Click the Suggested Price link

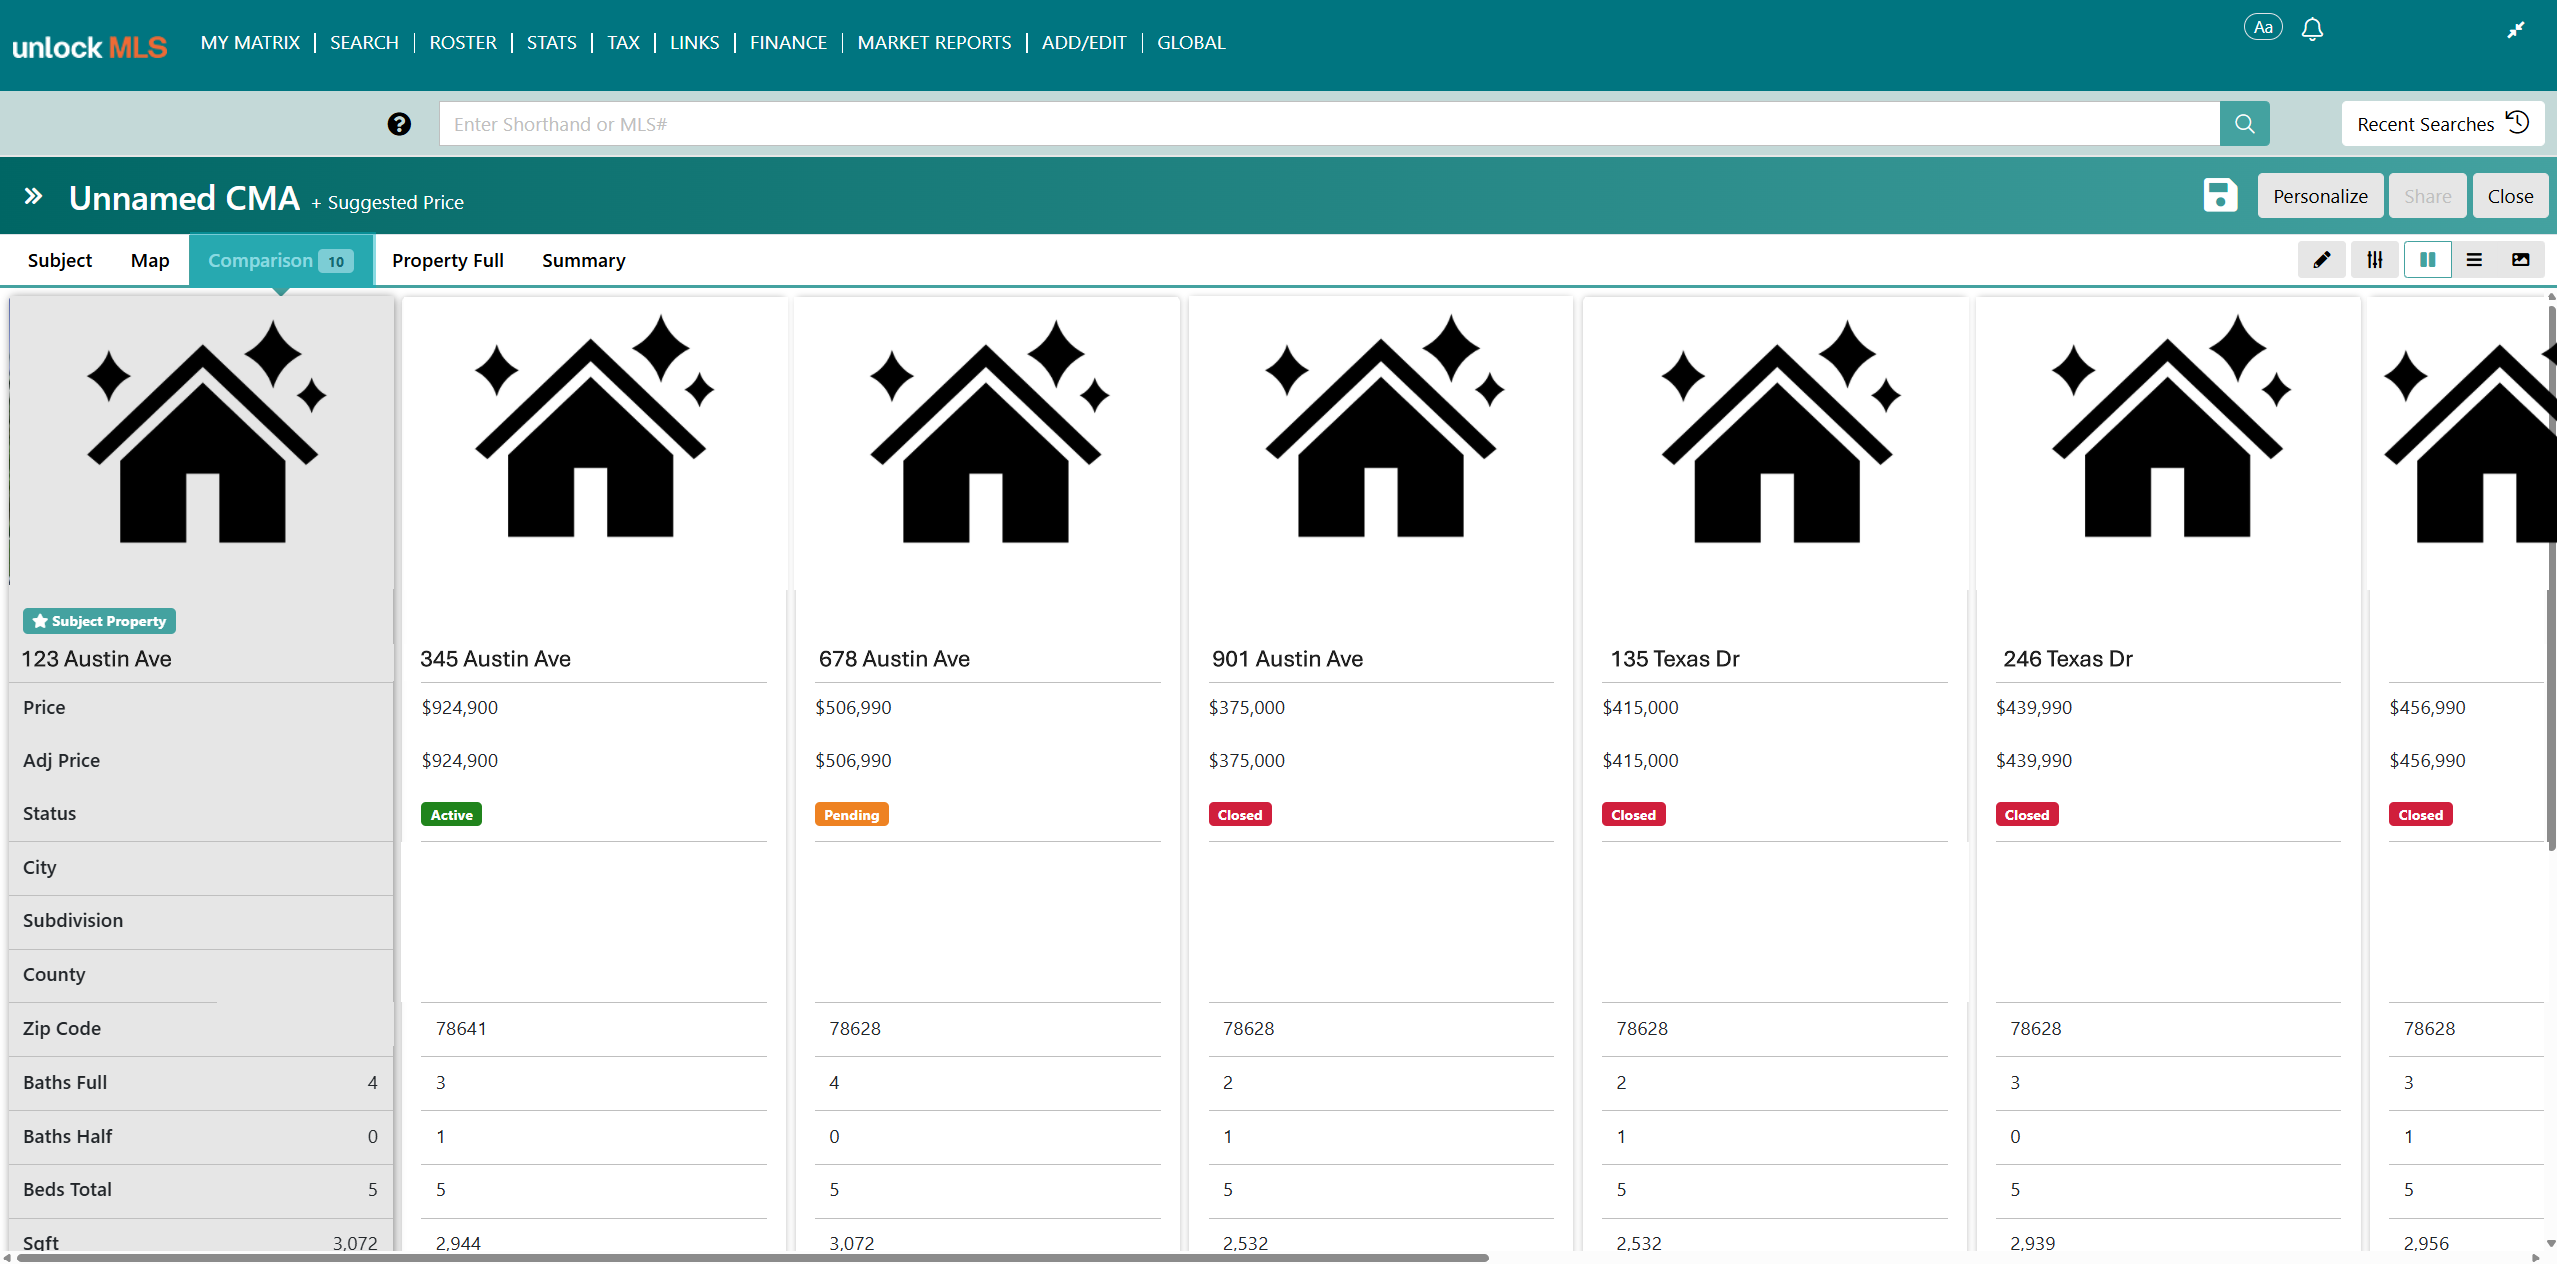point(387,202)
